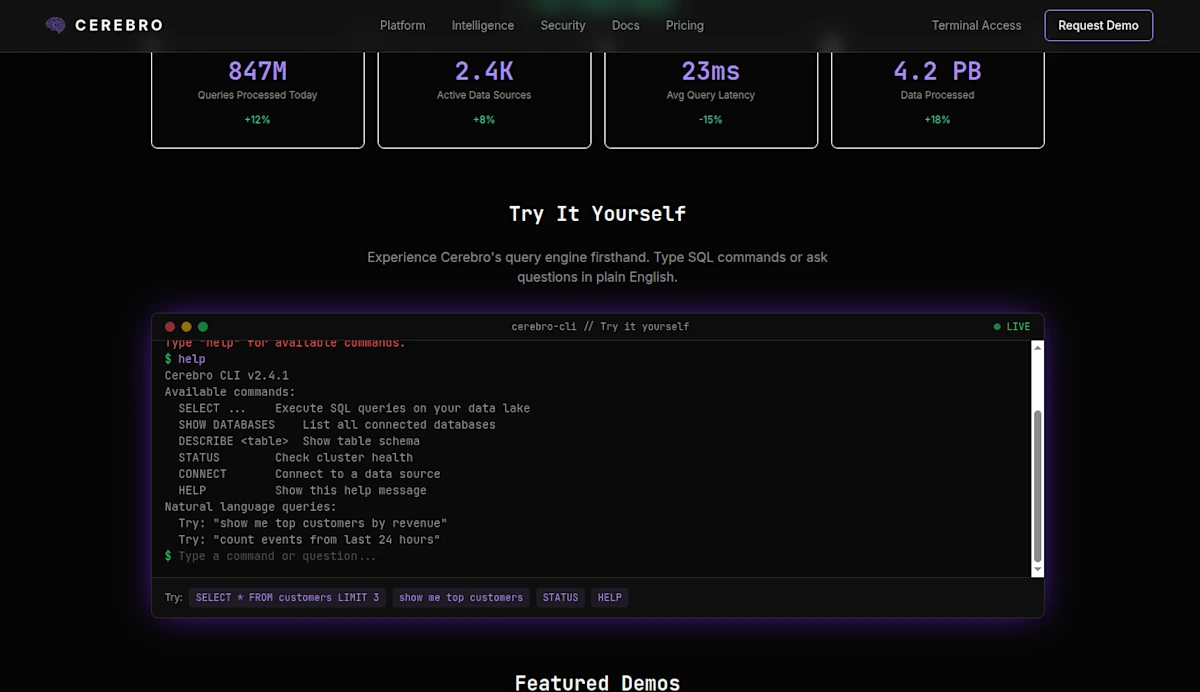Image resolution: width=1200 pixels, height=692 pixels.
Task: Click the Try It Yourself heading
Action: tap(597, 214)
